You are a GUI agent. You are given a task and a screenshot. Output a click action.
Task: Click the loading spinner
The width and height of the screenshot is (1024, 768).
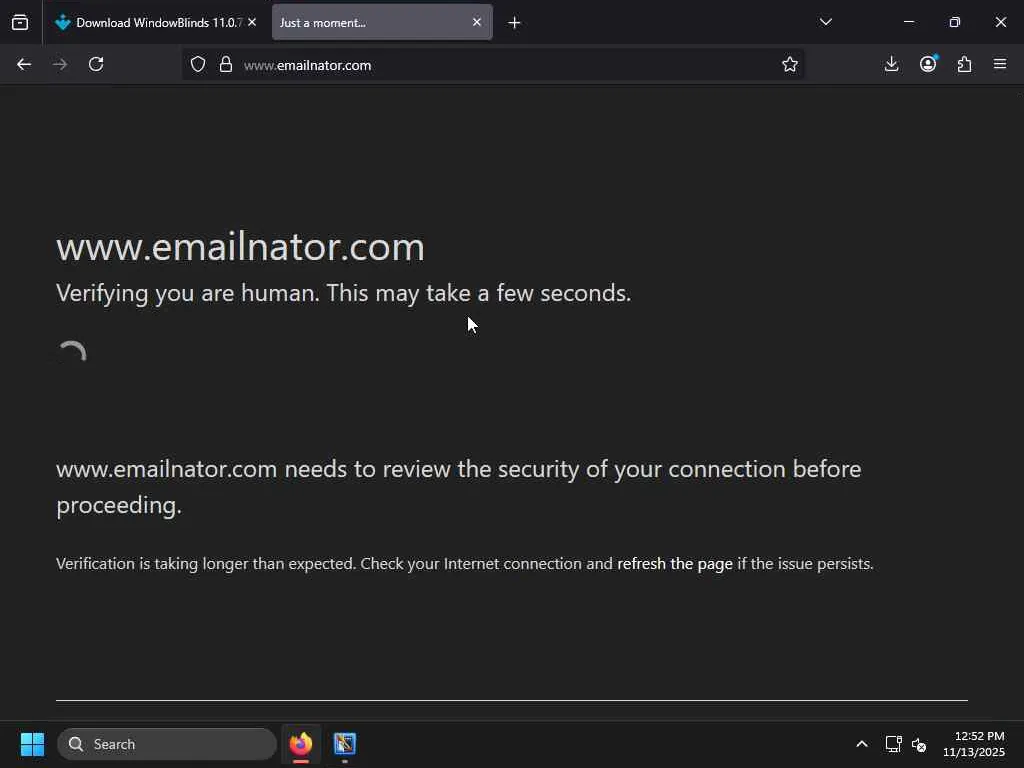coord(72,353)
